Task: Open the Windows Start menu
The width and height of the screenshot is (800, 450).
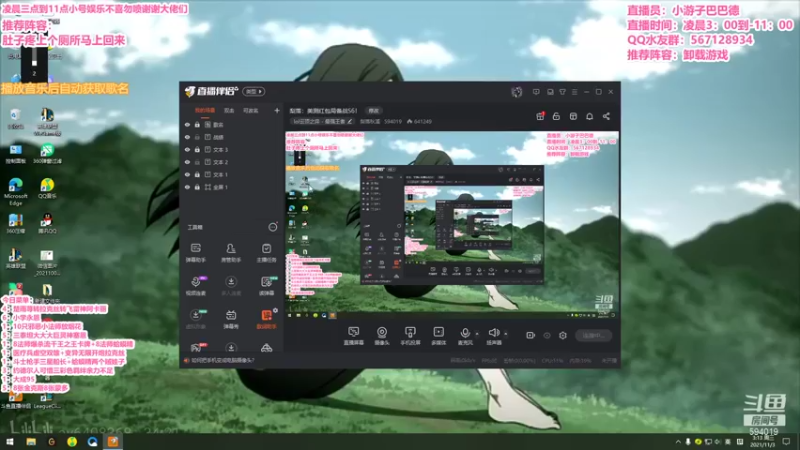Action: point(10,442)
